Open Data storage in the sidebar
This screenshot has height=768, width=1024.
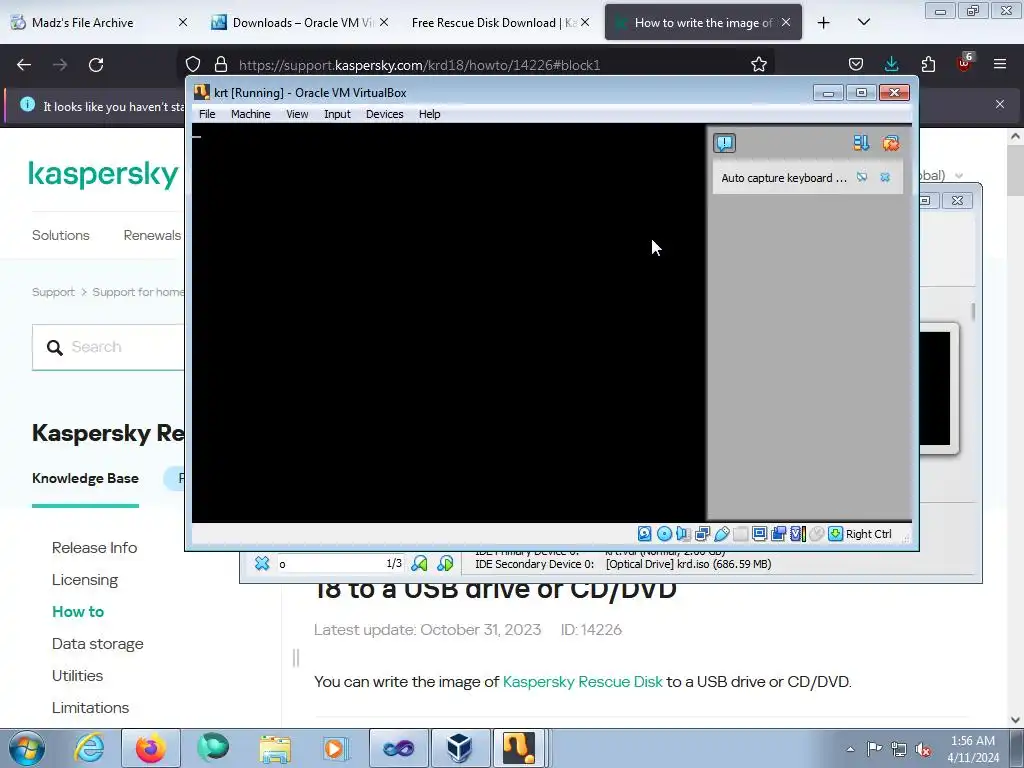click(x=98, y=644)
